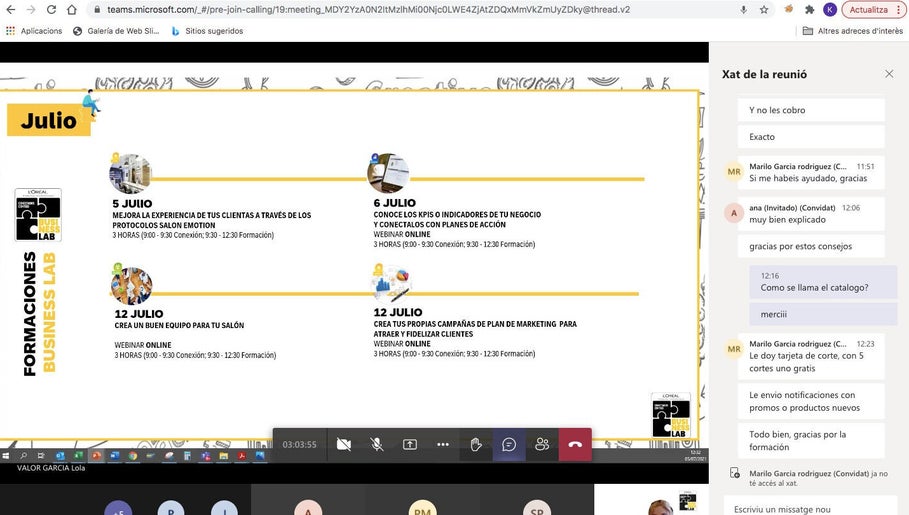Expand Altres adreces d'interès folder
This screenshot has width=909, height=515.
click(x=852, y=31)
